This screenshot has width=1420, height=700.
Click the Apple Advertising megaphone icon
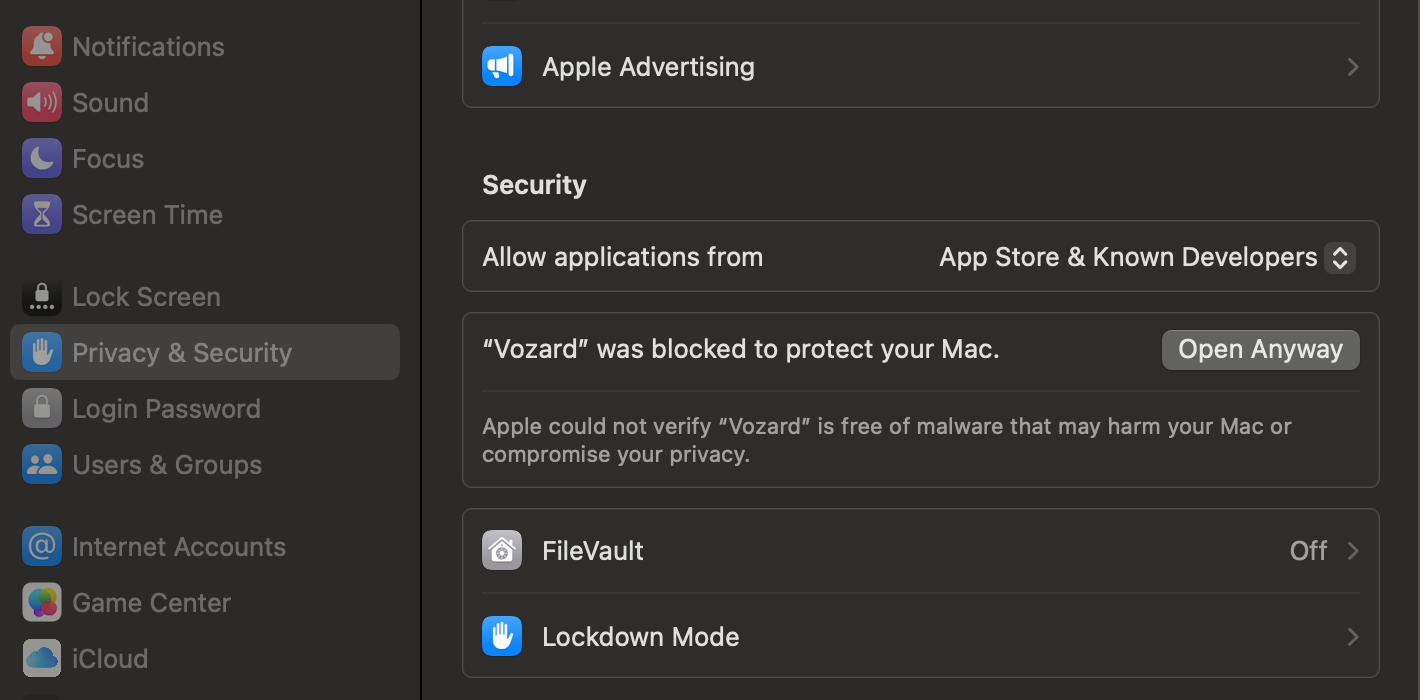(501, 66)
